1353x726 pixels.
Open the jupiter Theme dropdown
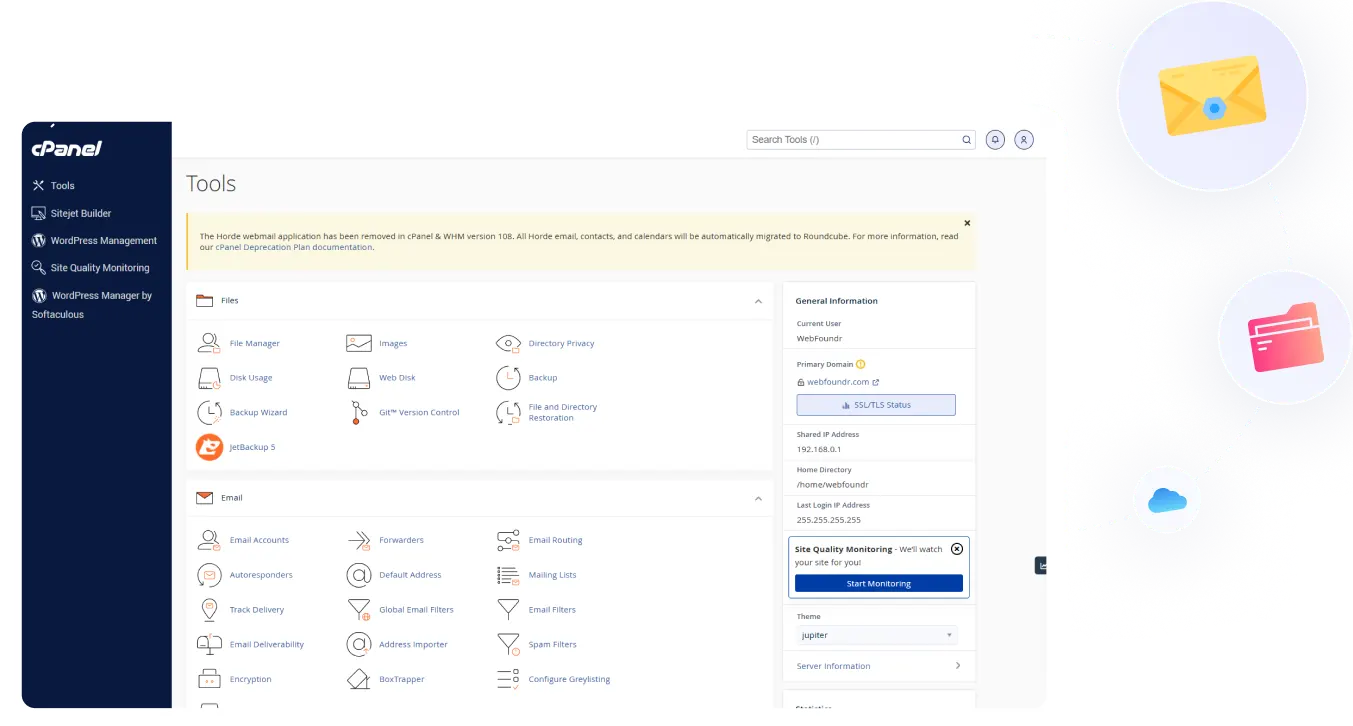point(876,635)
